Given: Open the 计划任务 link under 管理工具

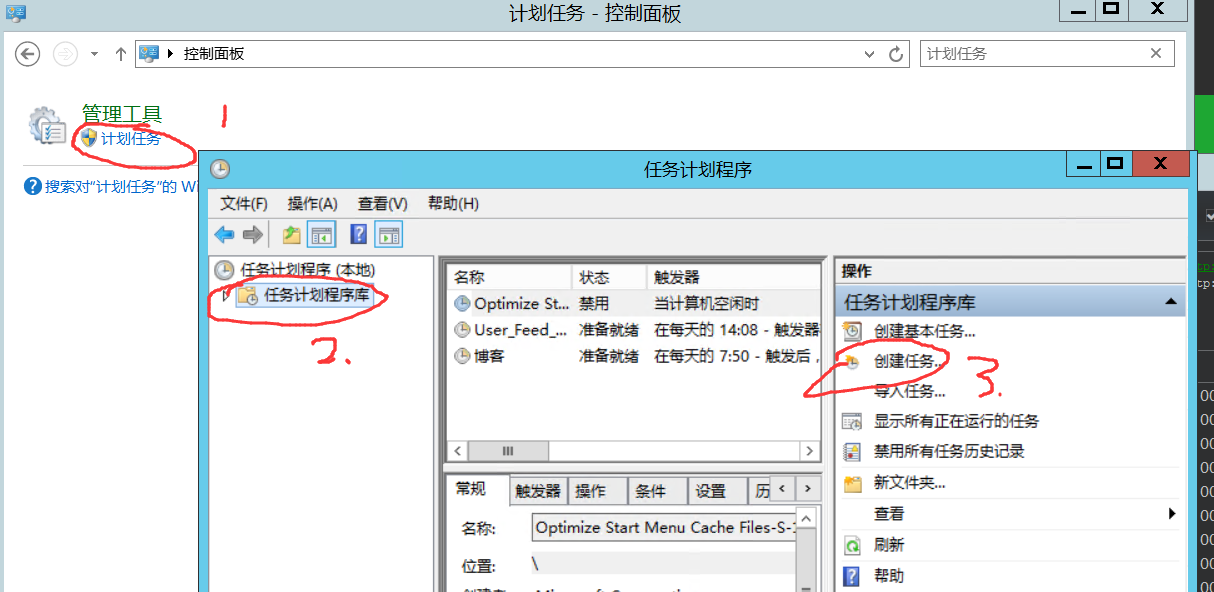Looking at the screenshot, I should [131, 139].
